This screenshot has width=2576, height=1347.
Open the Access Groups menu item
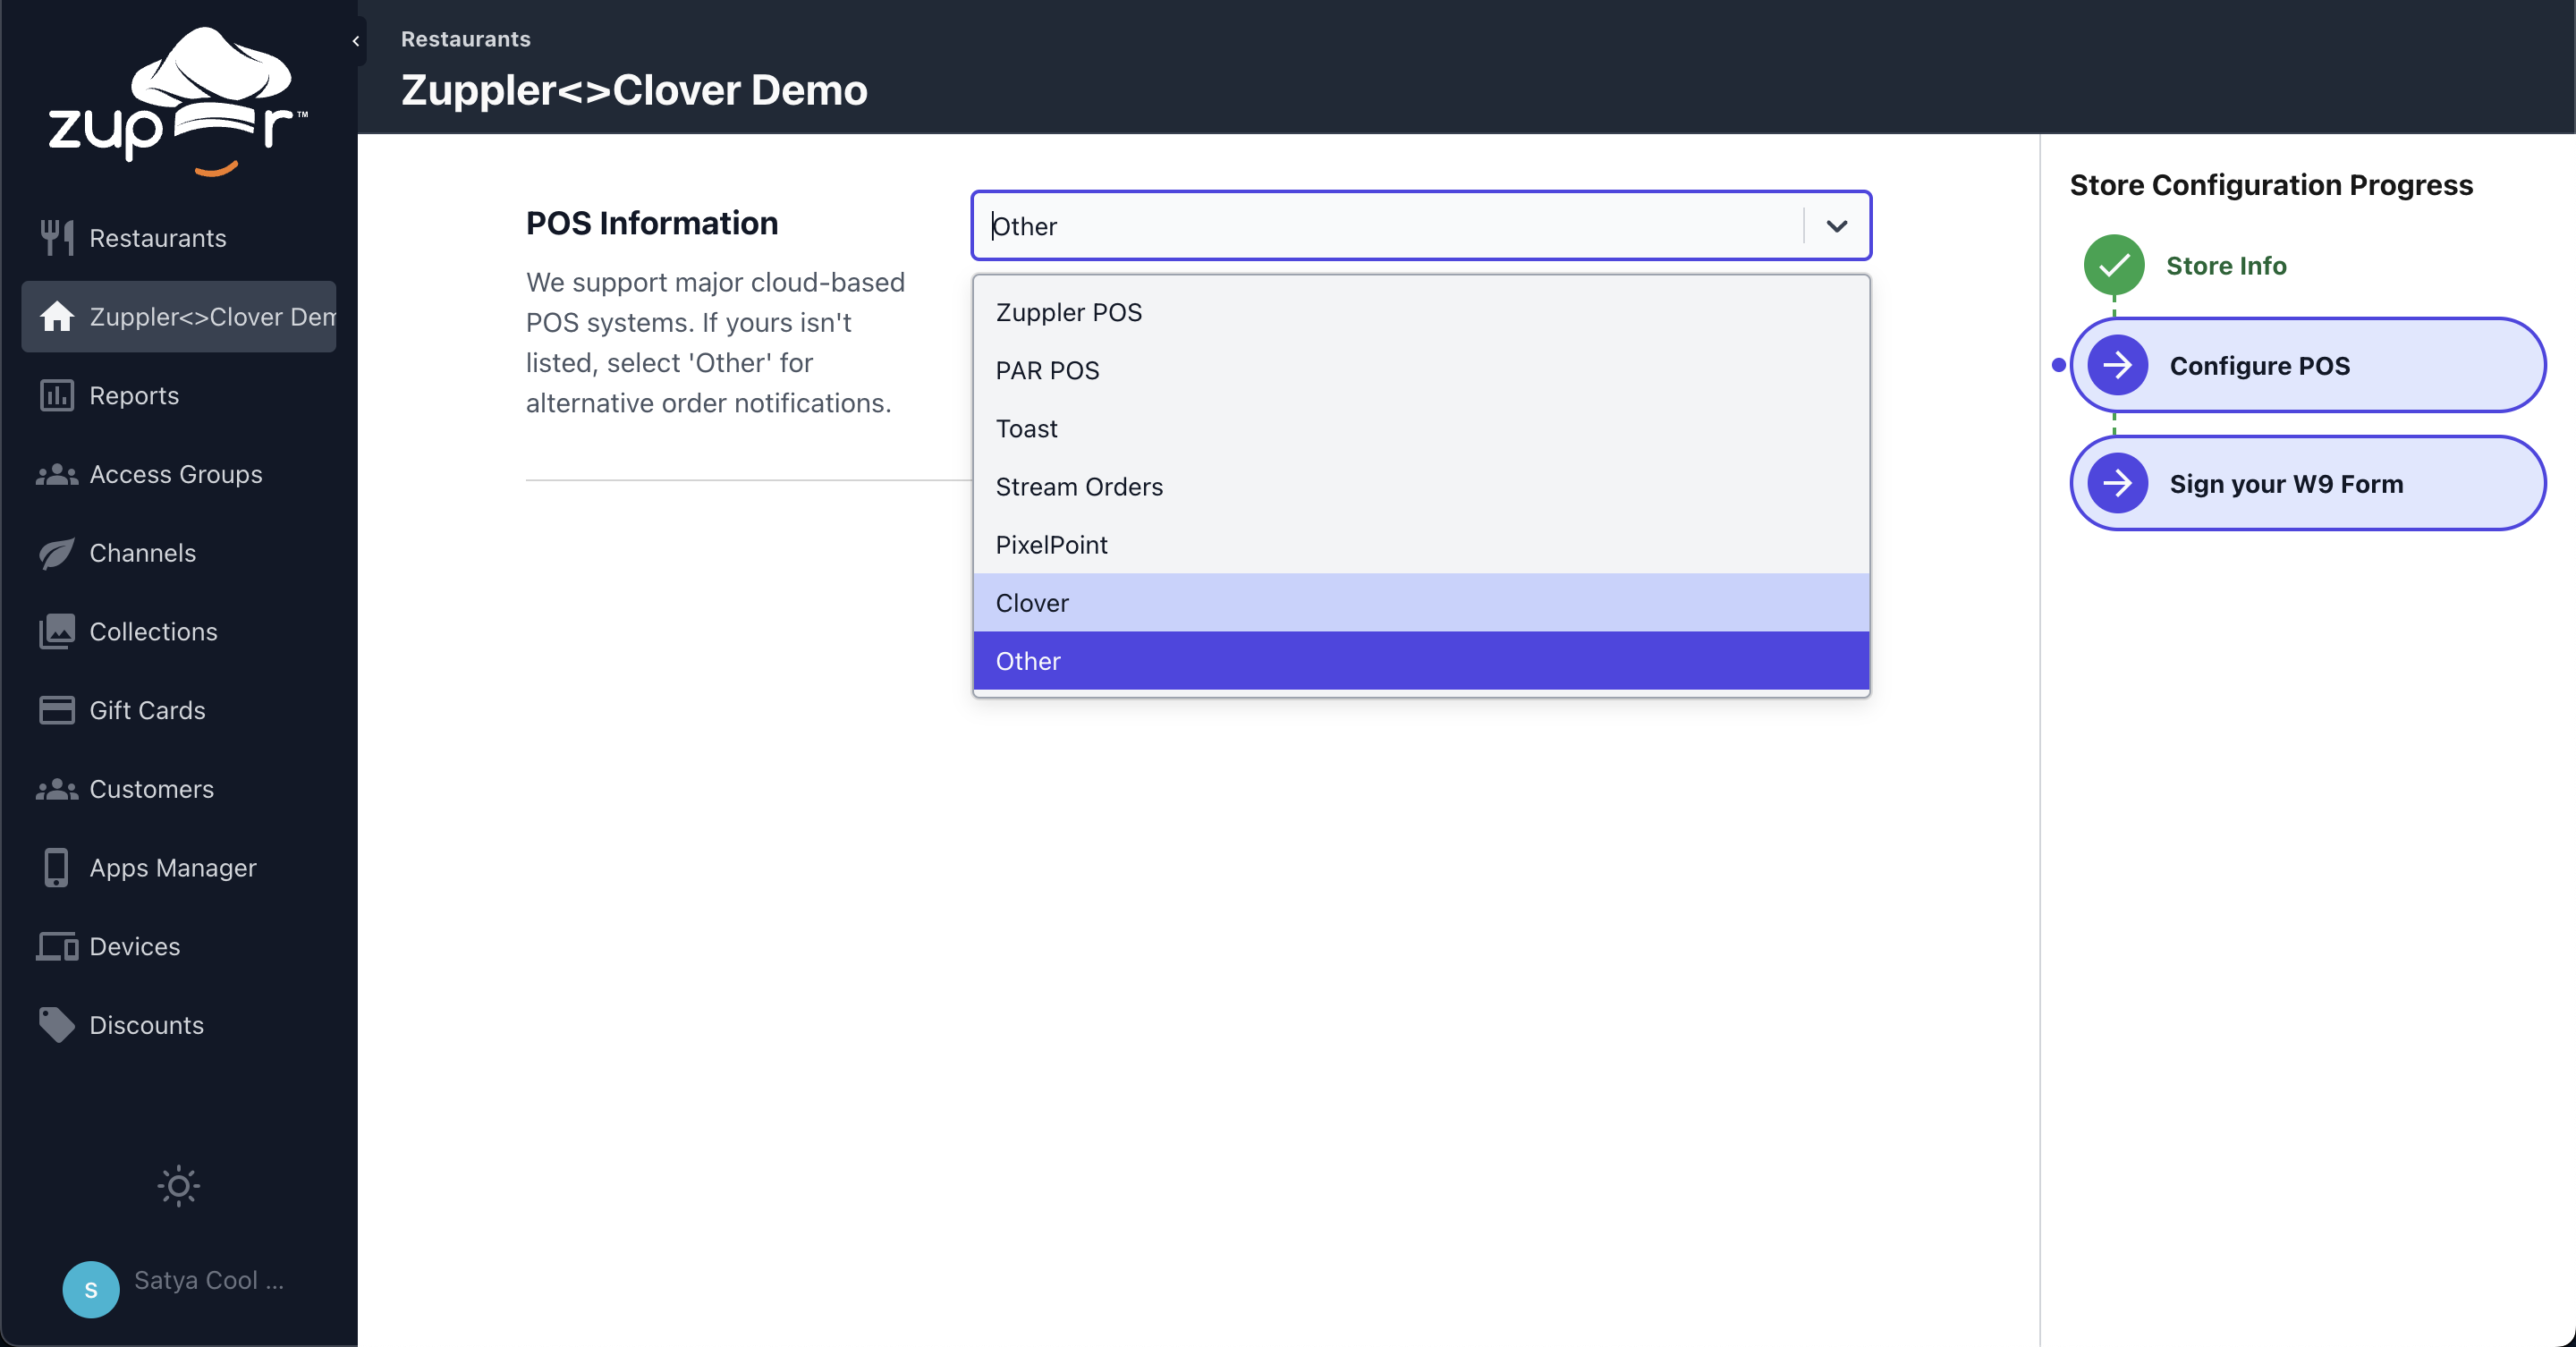[x=176, y=474]
